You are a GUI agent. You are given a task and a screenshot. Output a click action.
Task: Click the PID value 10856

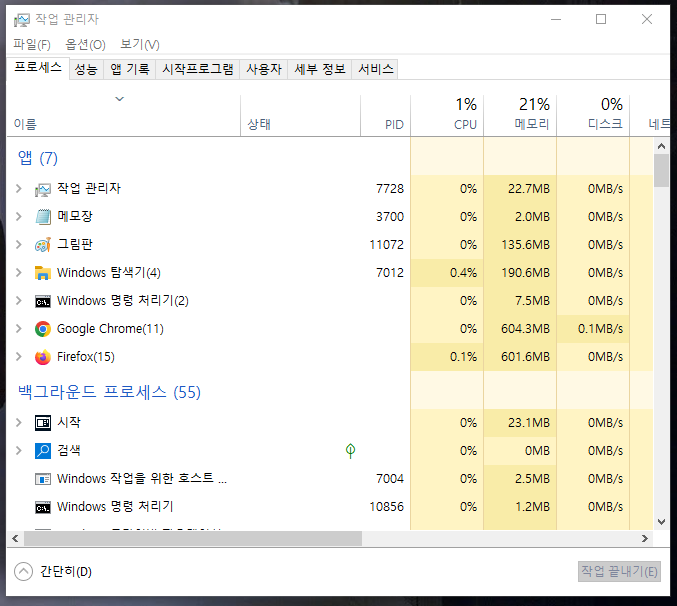point(386,507)
